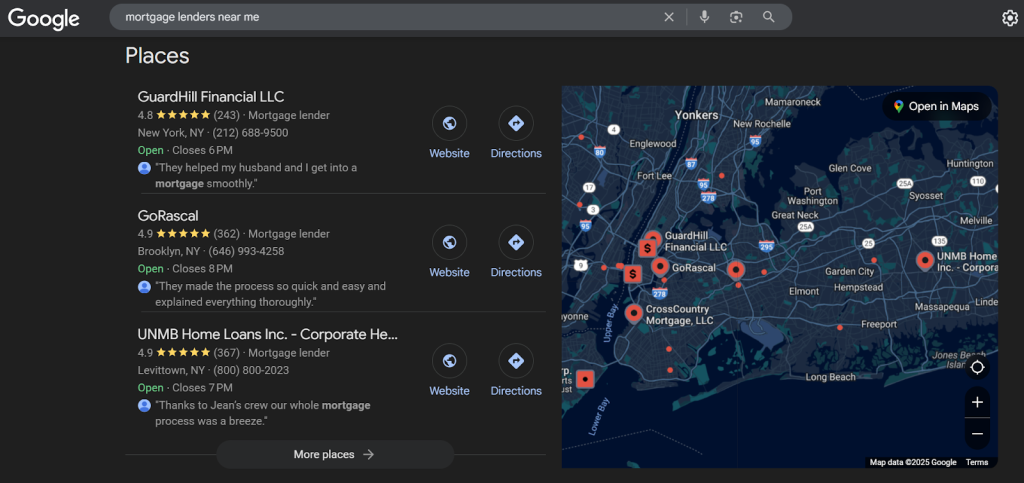The image size is (1024, 483).
Task: Select the GoRascal map pin
Action: pyautogui.click(x=660, y=266)
